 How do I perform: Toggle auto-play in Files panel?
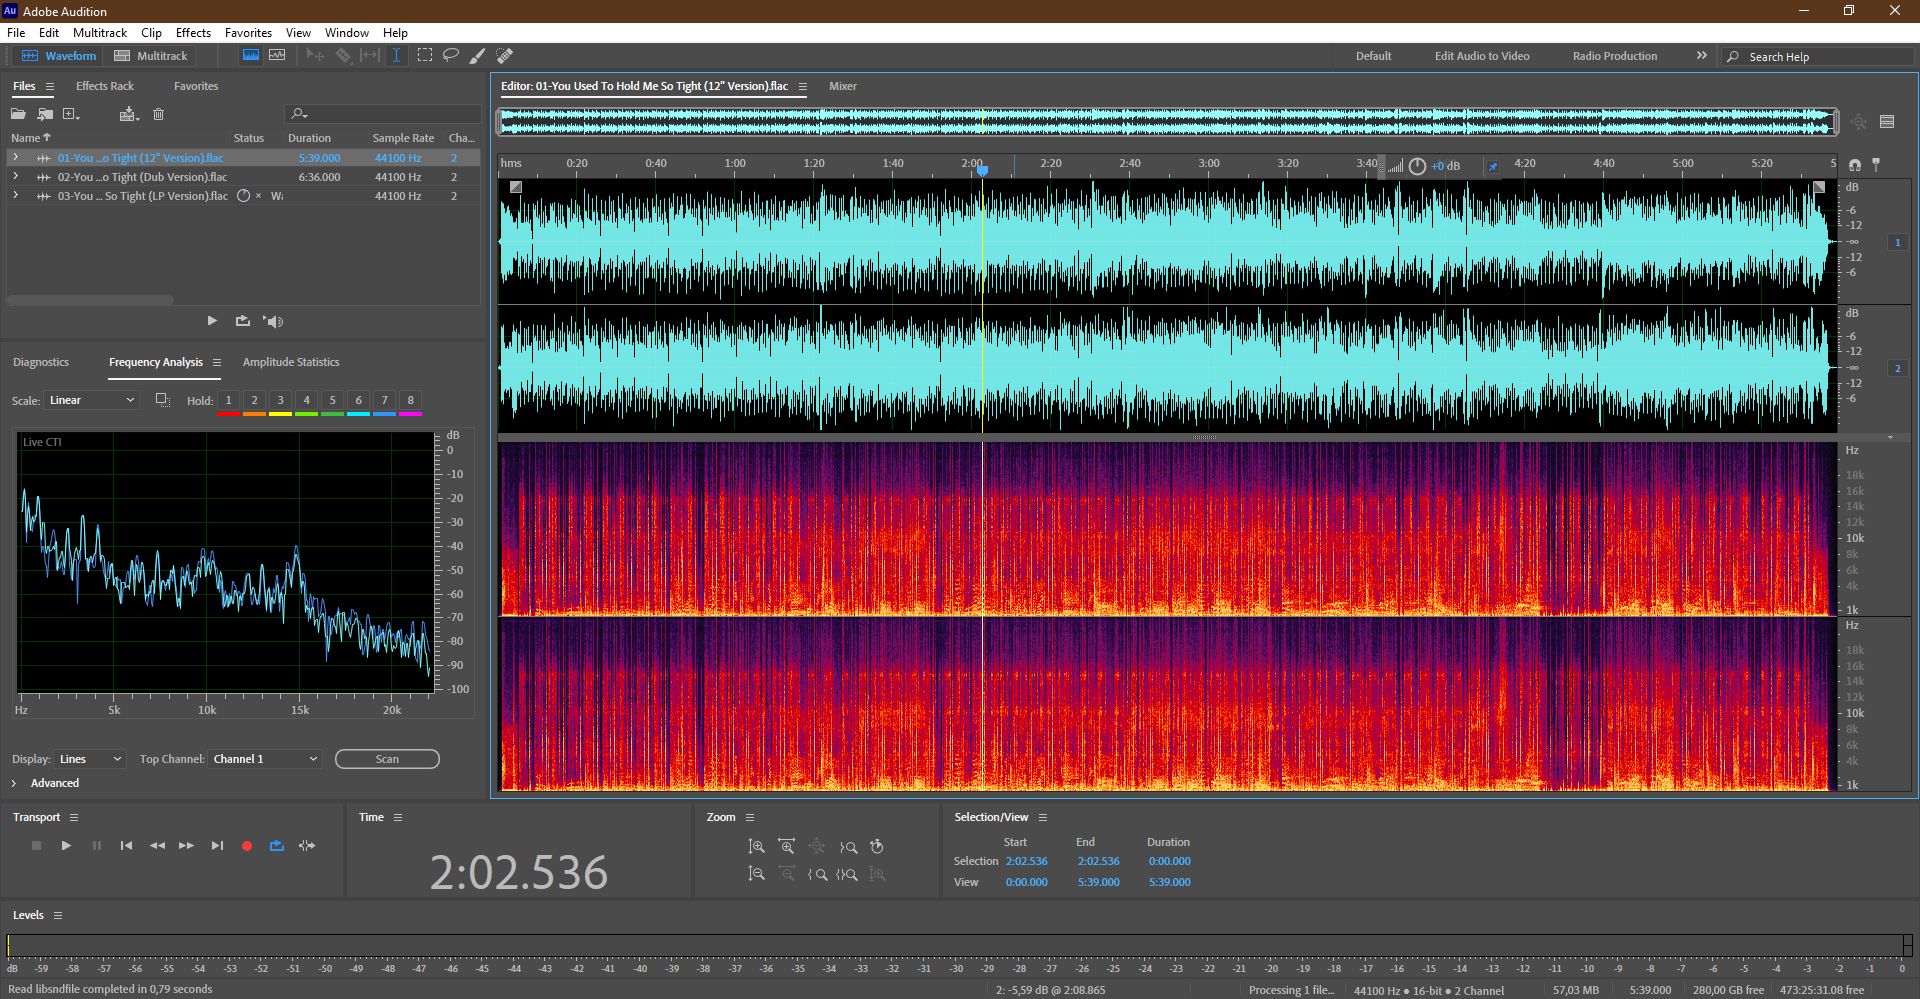273,321
